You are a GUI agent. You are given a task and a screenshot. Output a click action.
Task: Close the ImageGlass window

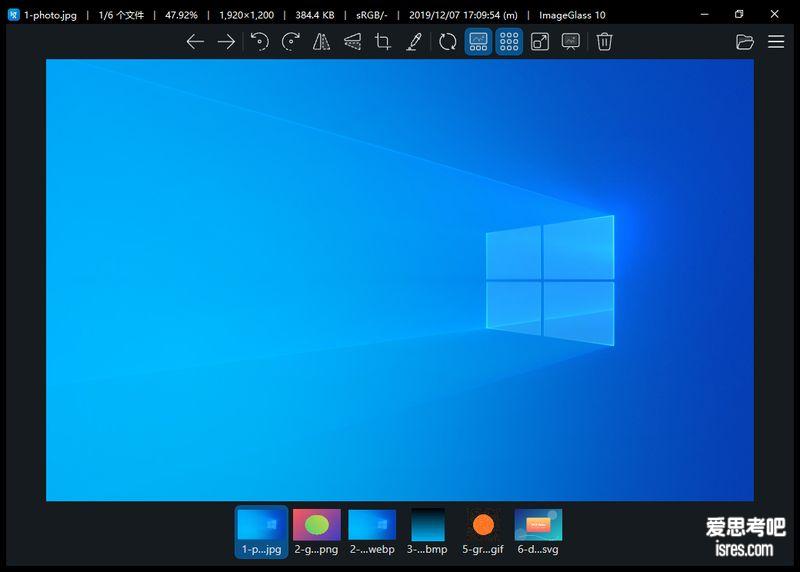[x=774, y=14]
